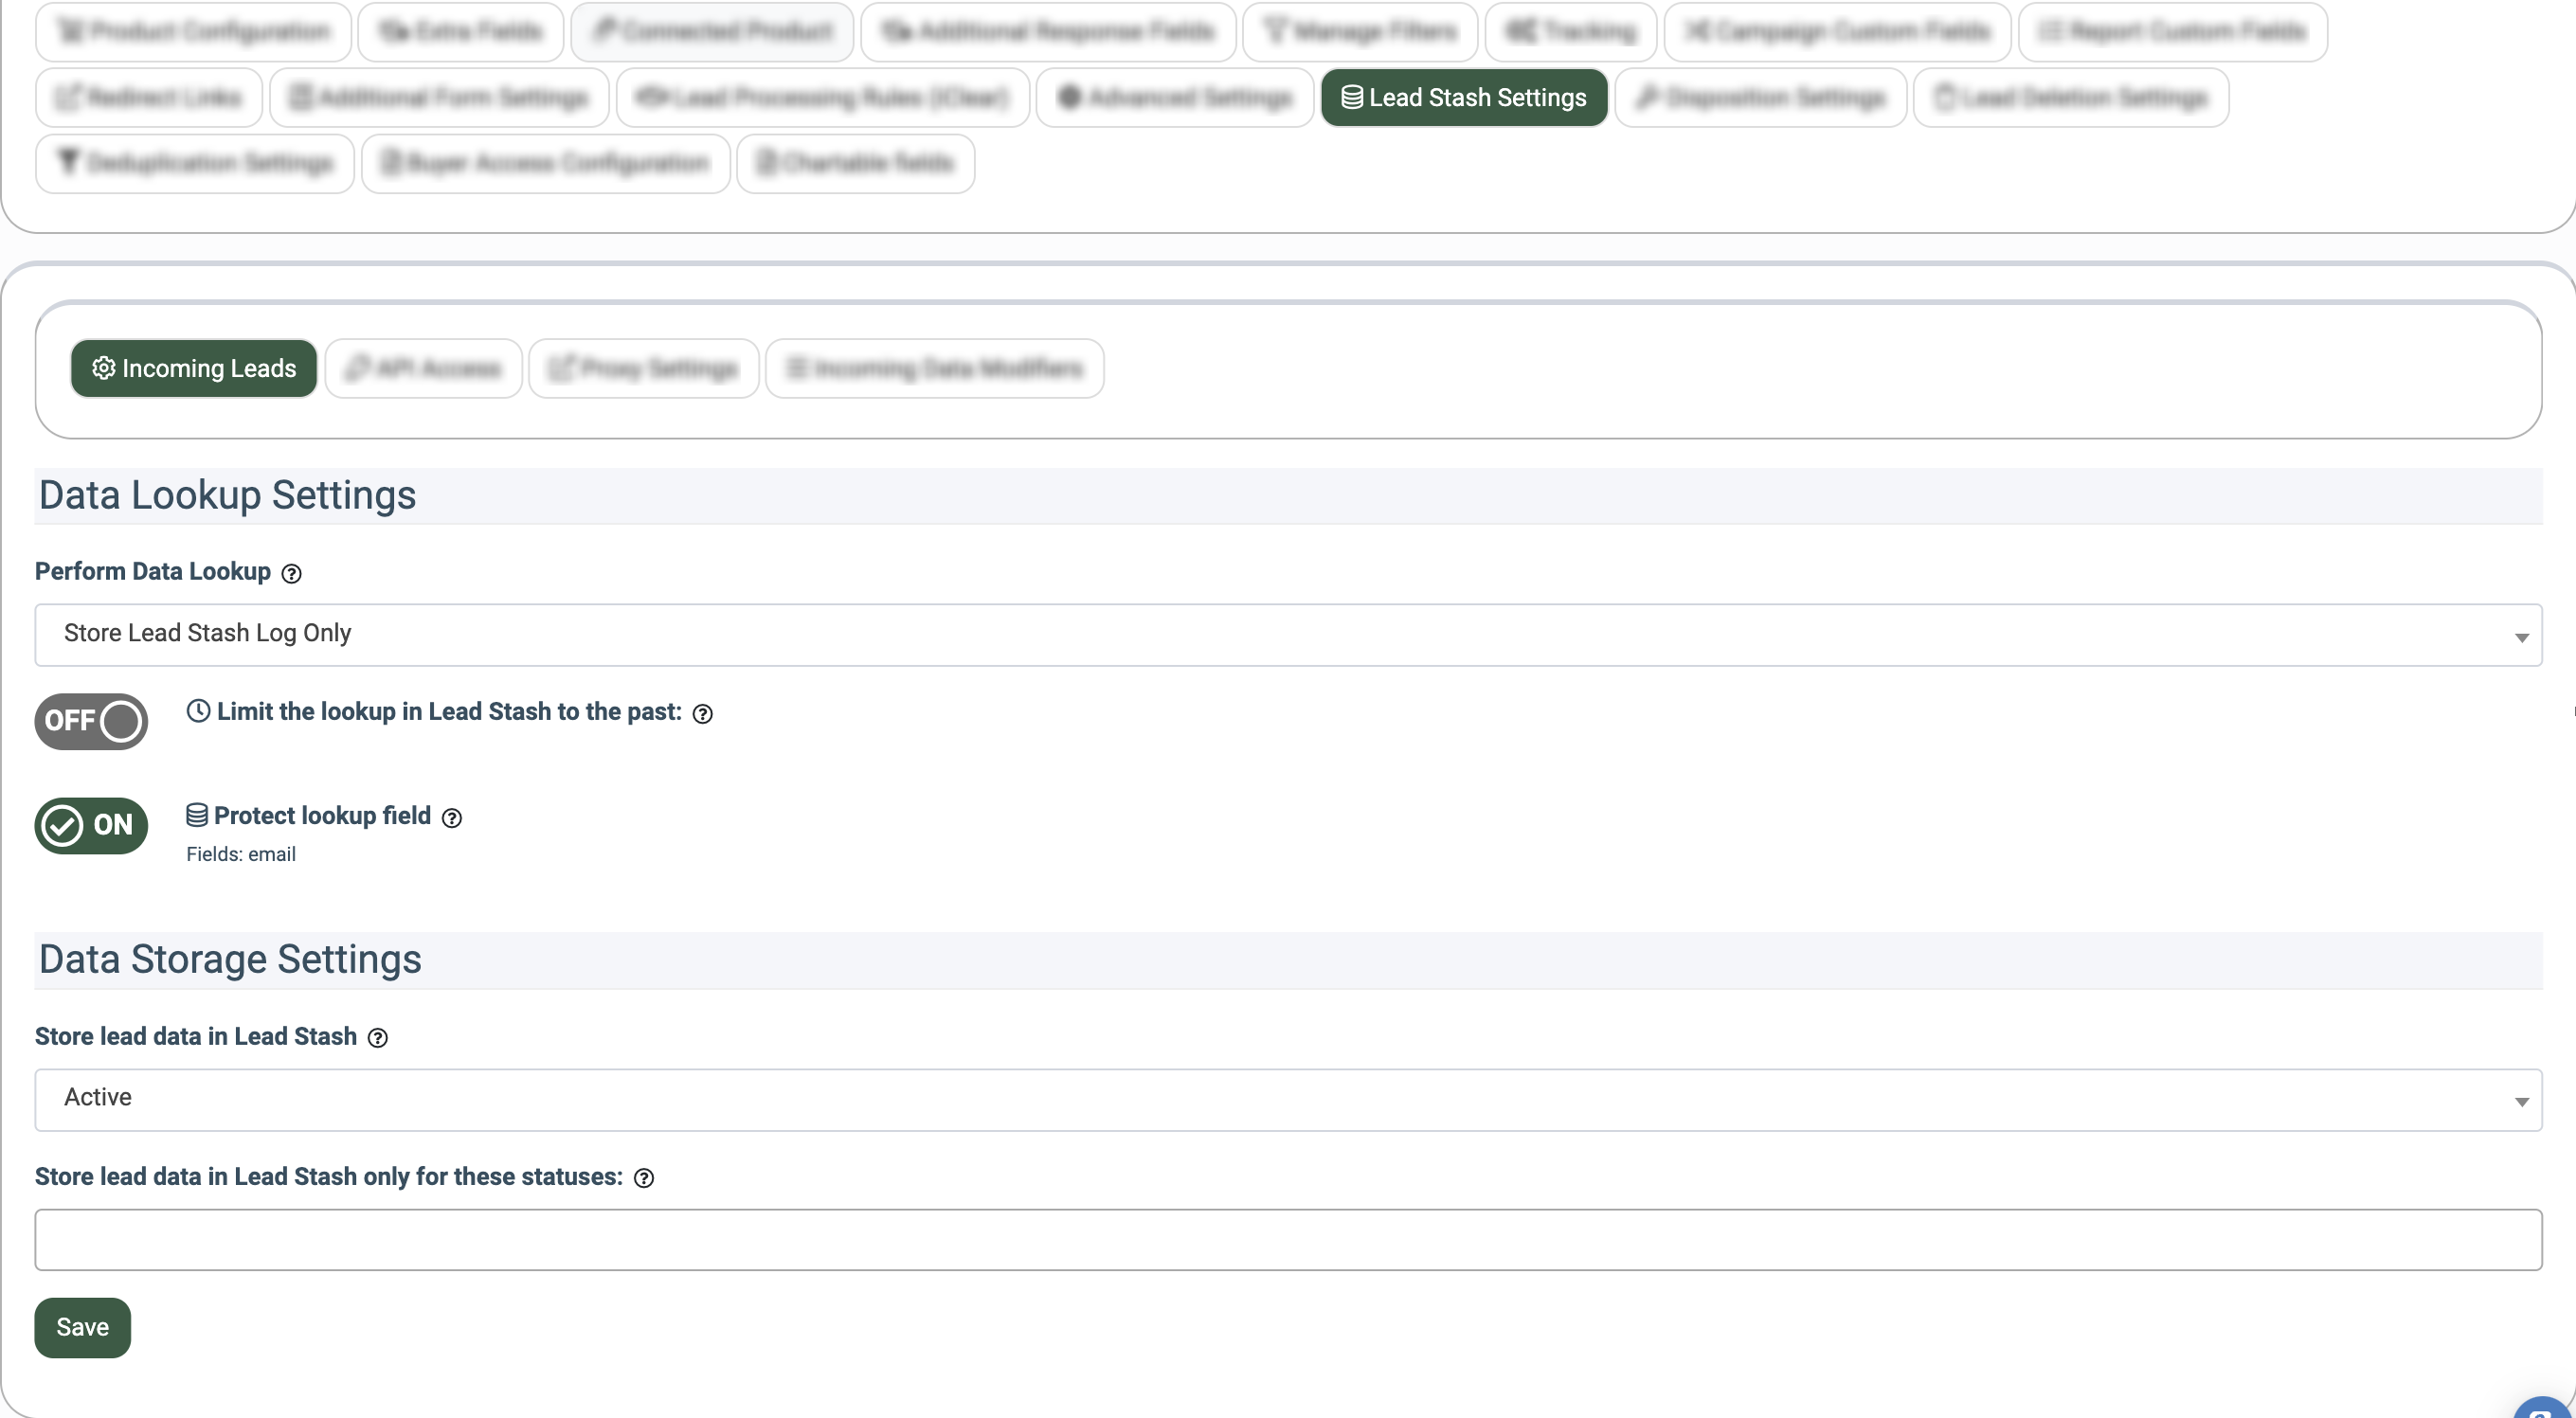Open the Disposition Settings tab
2576x1418 pixels.
(1761, 98)
